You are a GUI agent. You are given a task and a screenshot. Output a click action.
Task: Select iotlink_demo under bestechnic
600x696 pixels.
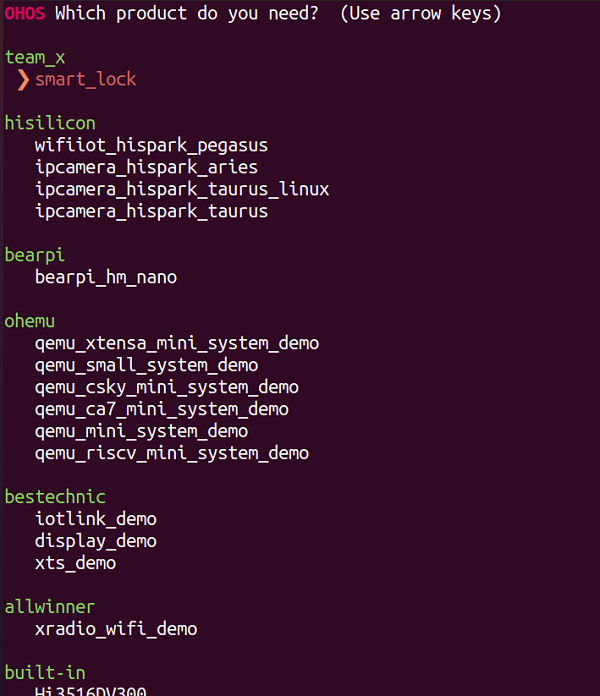tap(96, 519)
